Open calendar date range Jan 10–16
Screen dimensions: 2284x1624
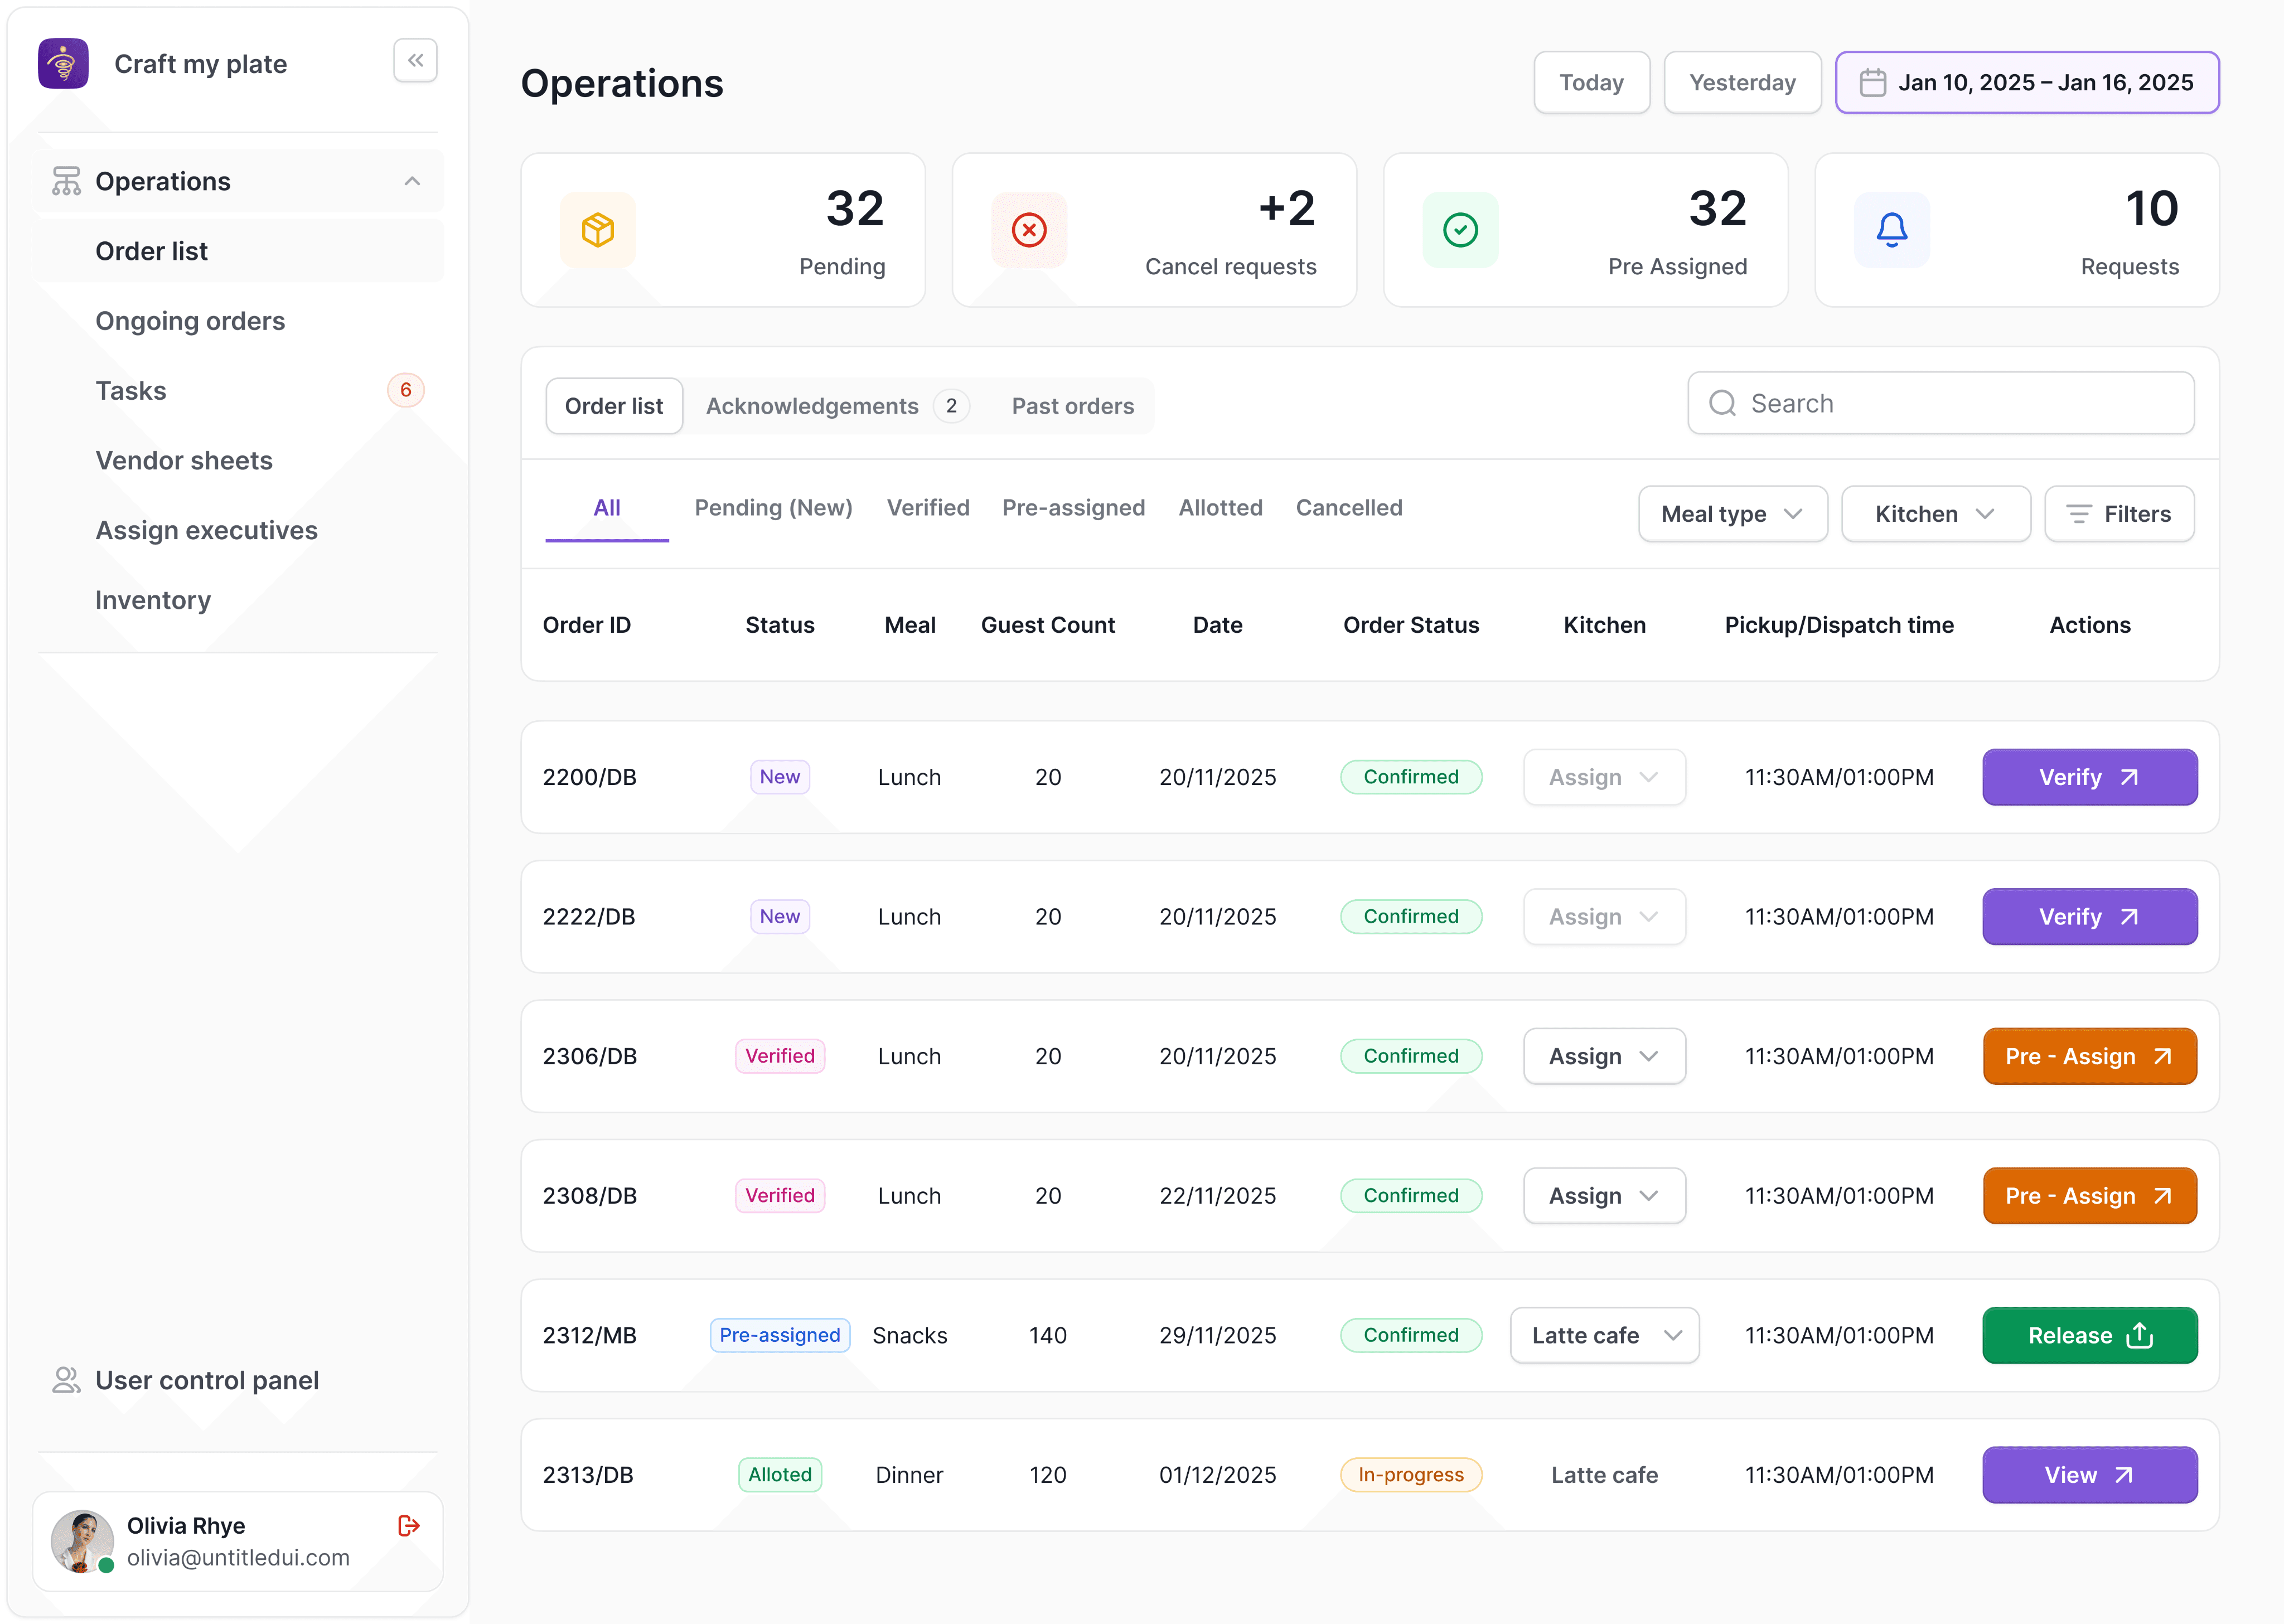pyautogui.click(x=2027, y=83)
